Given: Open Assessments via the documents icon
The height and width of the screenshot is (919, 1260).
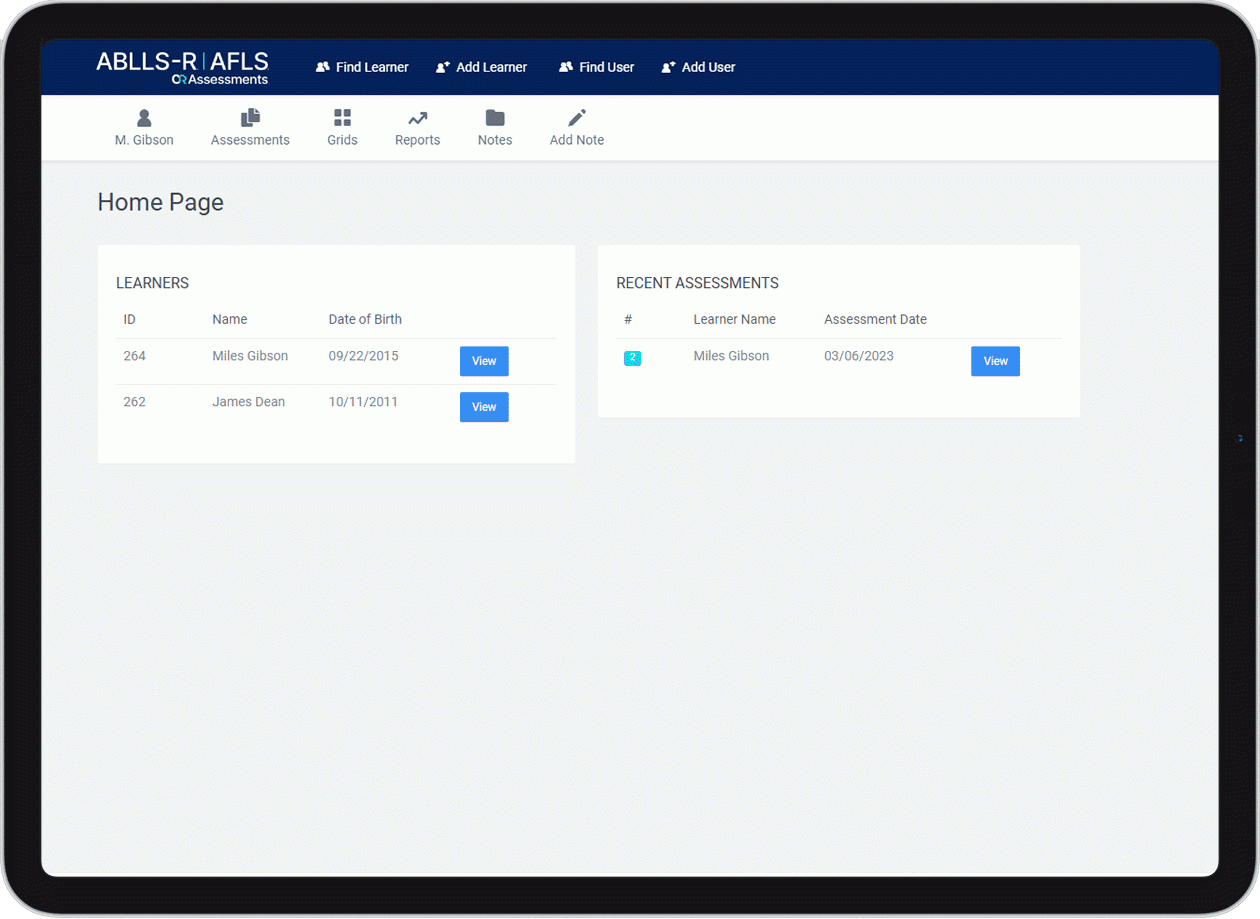Looking at the screenshot, I should (x=250, y=118).
